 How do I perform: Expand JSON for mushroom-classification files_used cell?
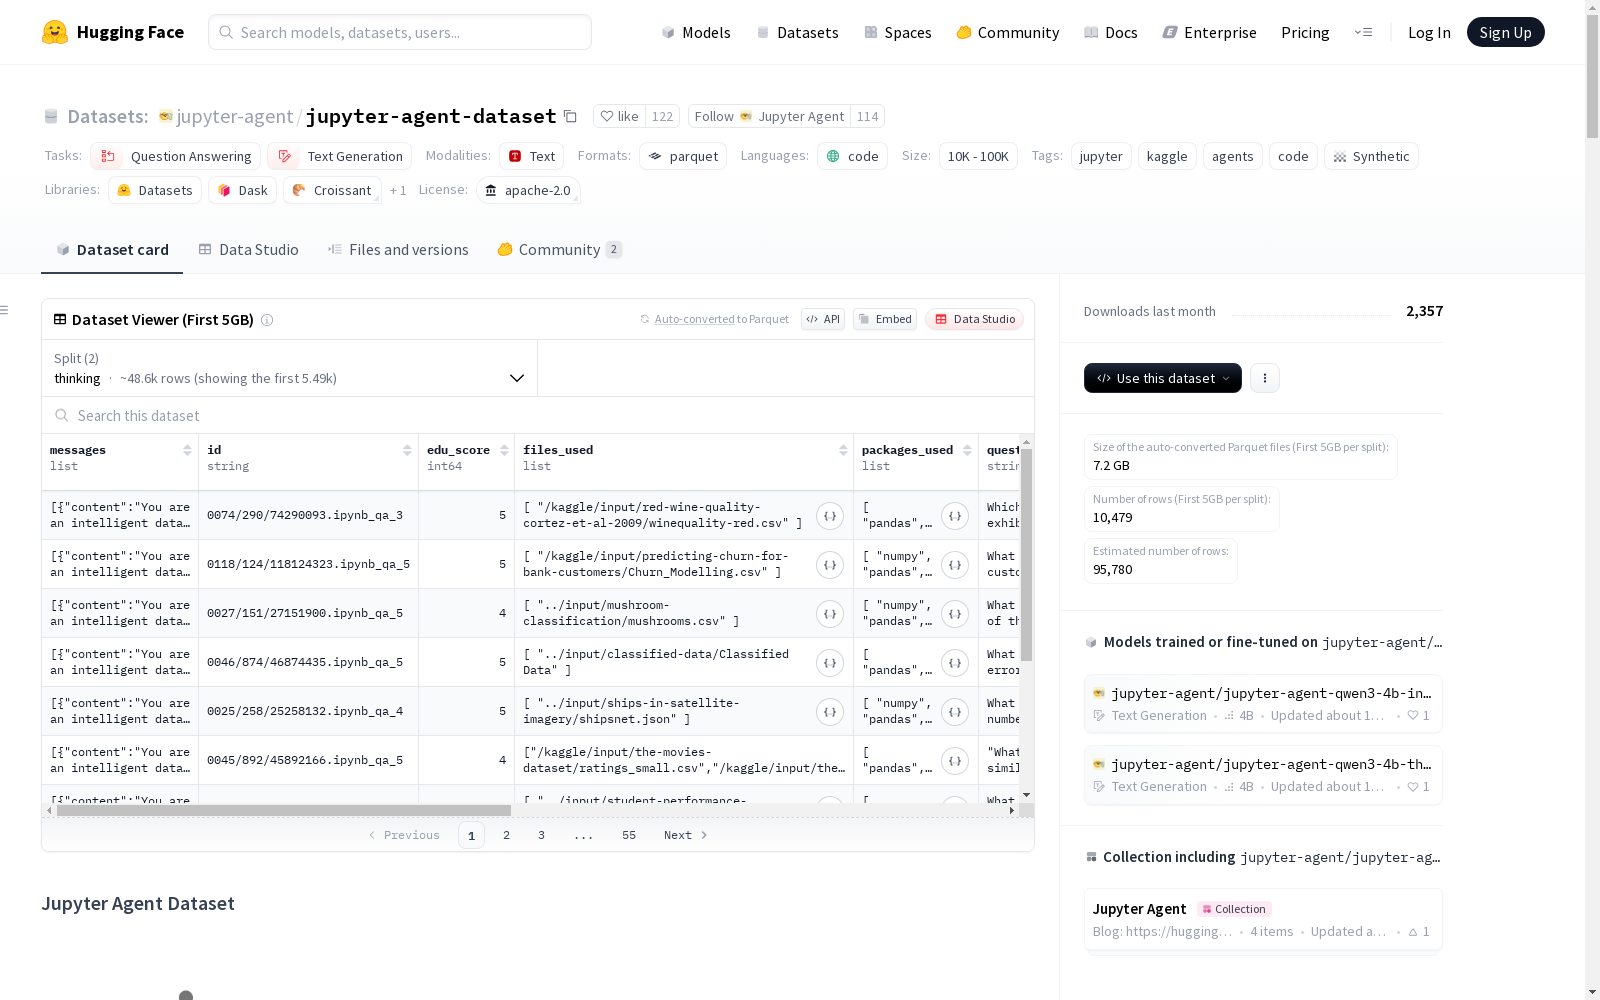[x=830, y=614]
